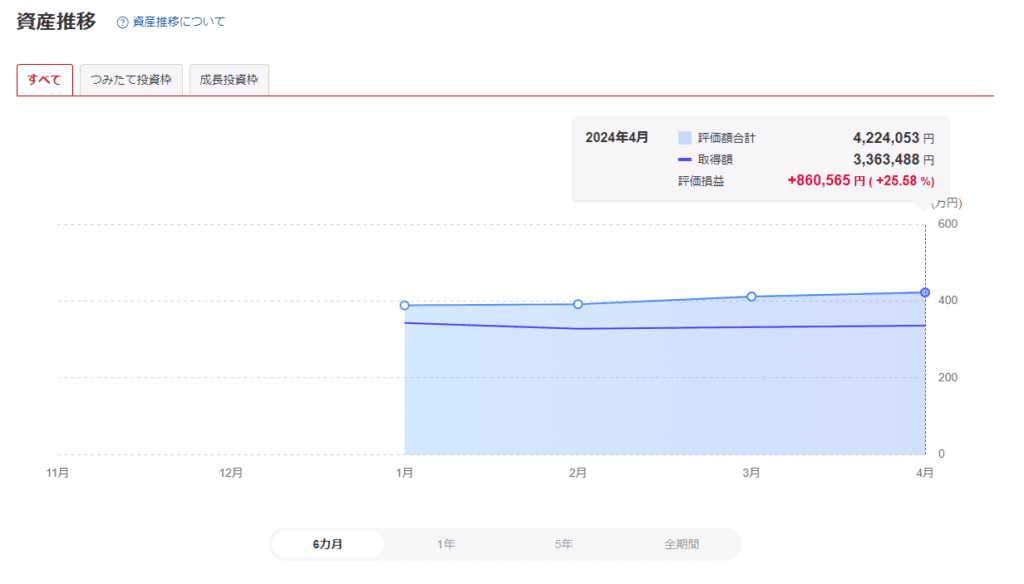Select the 1年 period option

point(446,544)
